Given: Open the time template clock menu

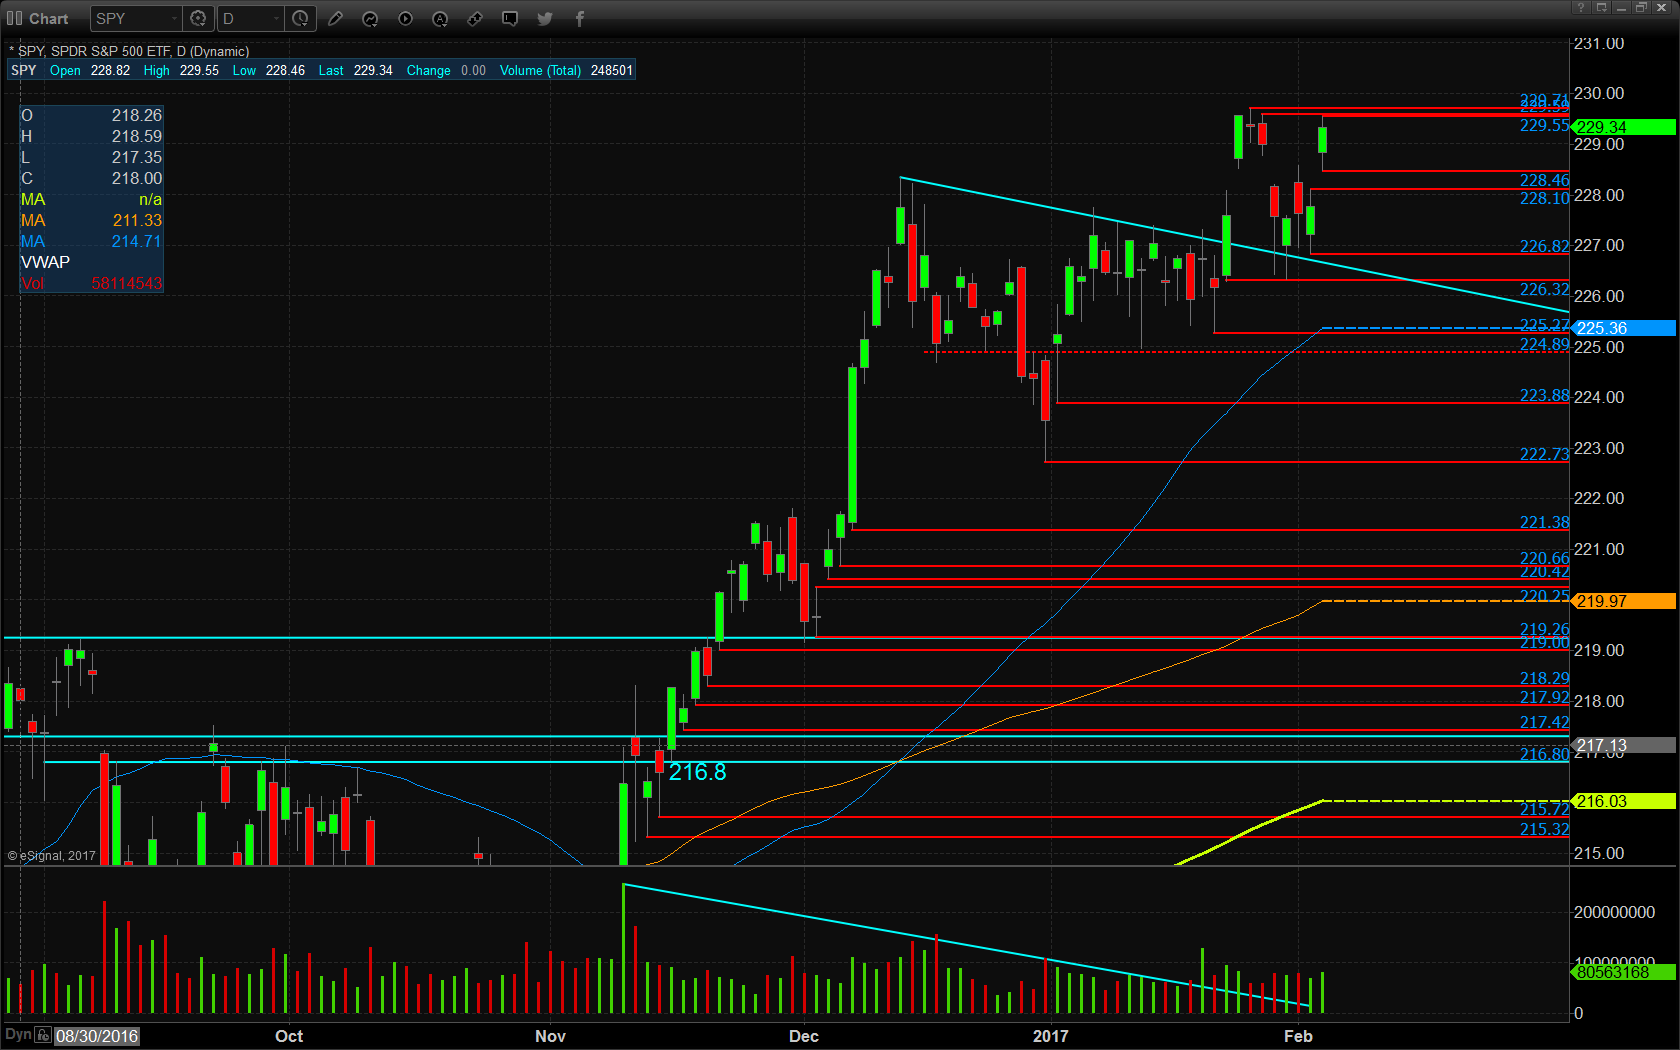Looking at the screenshot, I should click(300, 18).
